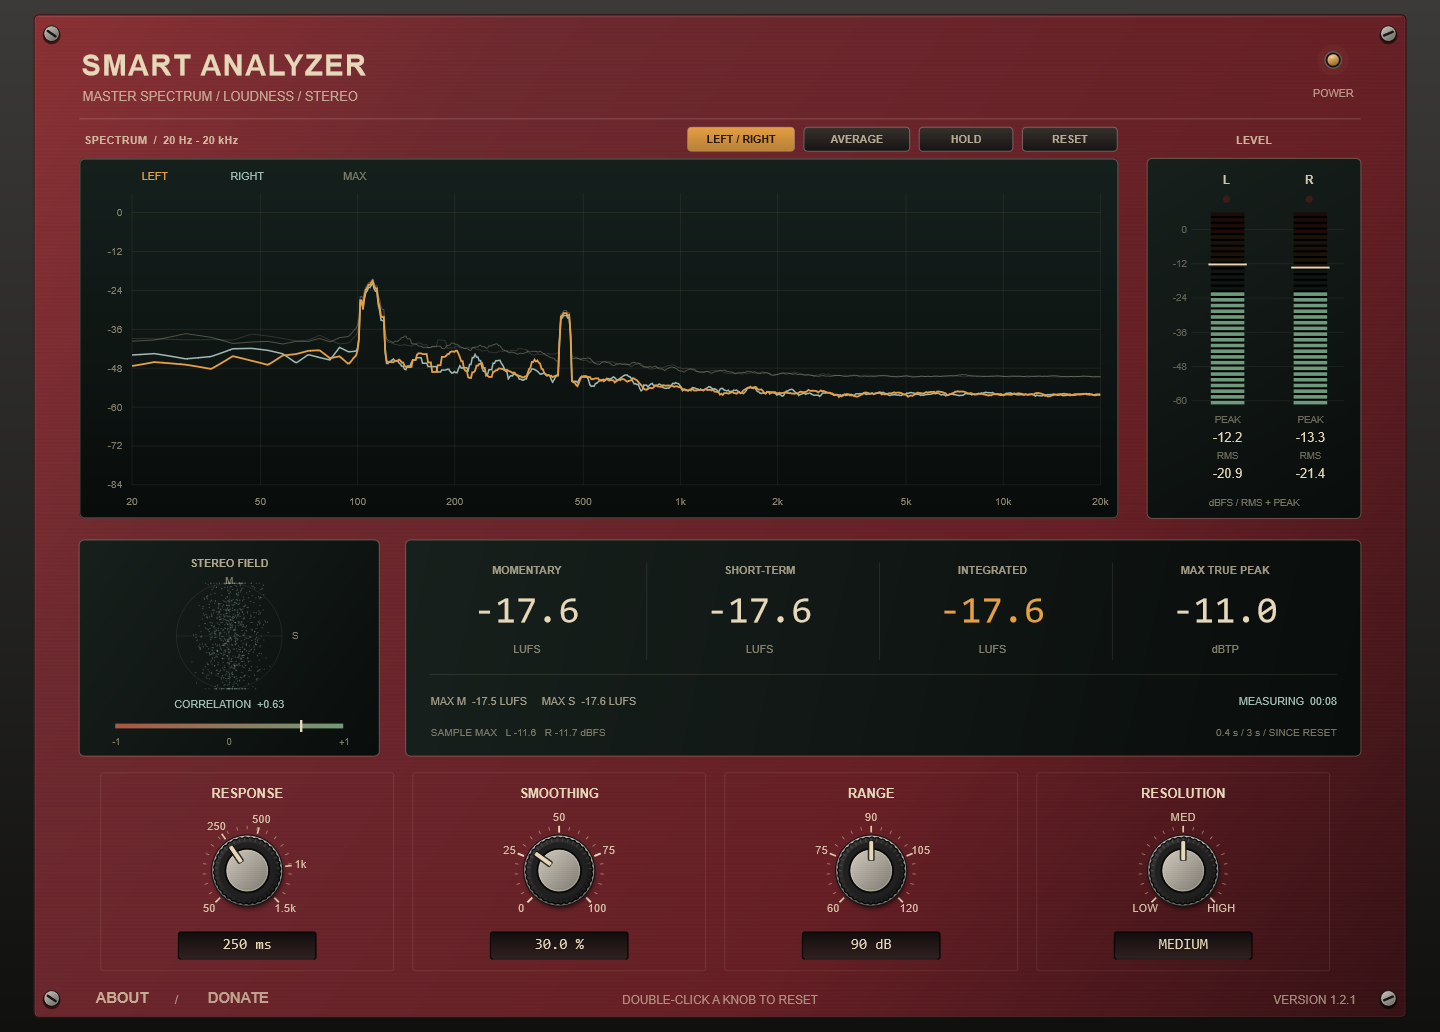The height and width of the screenshot is (1032, 1440).
Task: Click the RIGHT legend label in spectrum
Action: tap(247, 176)
